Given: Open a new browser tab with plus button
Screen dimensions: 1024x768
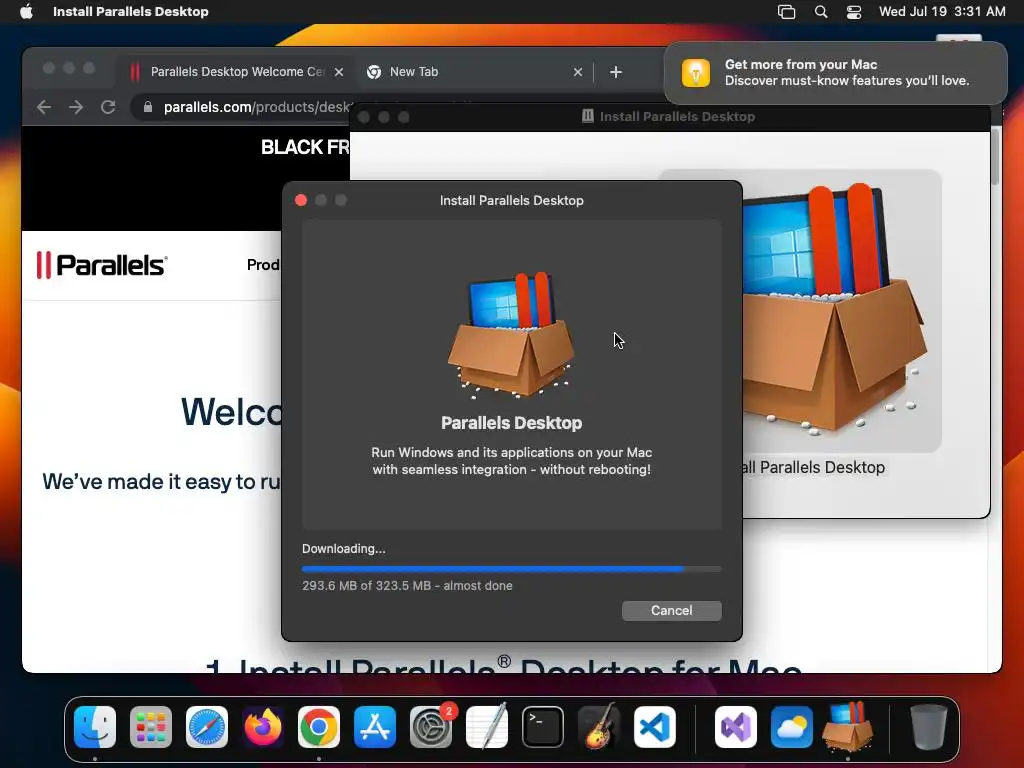Looking at the screenshot, I should point(616,72).
